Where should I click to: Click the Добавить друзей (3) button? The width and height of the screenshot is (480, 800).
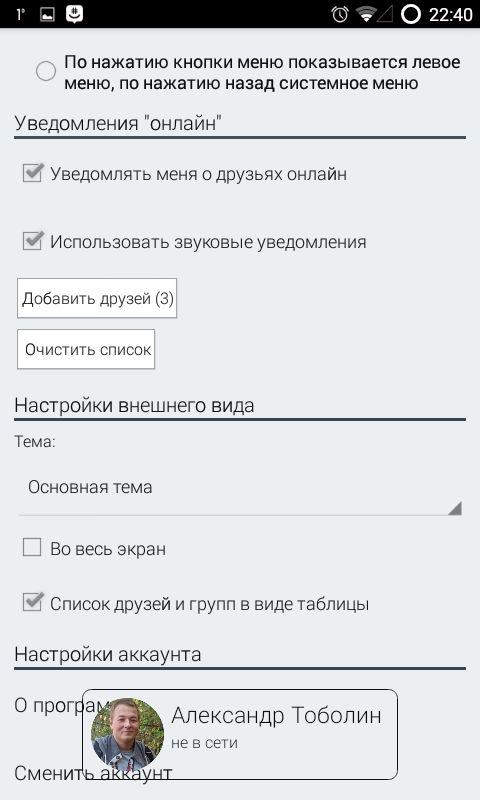pos(97,298)
